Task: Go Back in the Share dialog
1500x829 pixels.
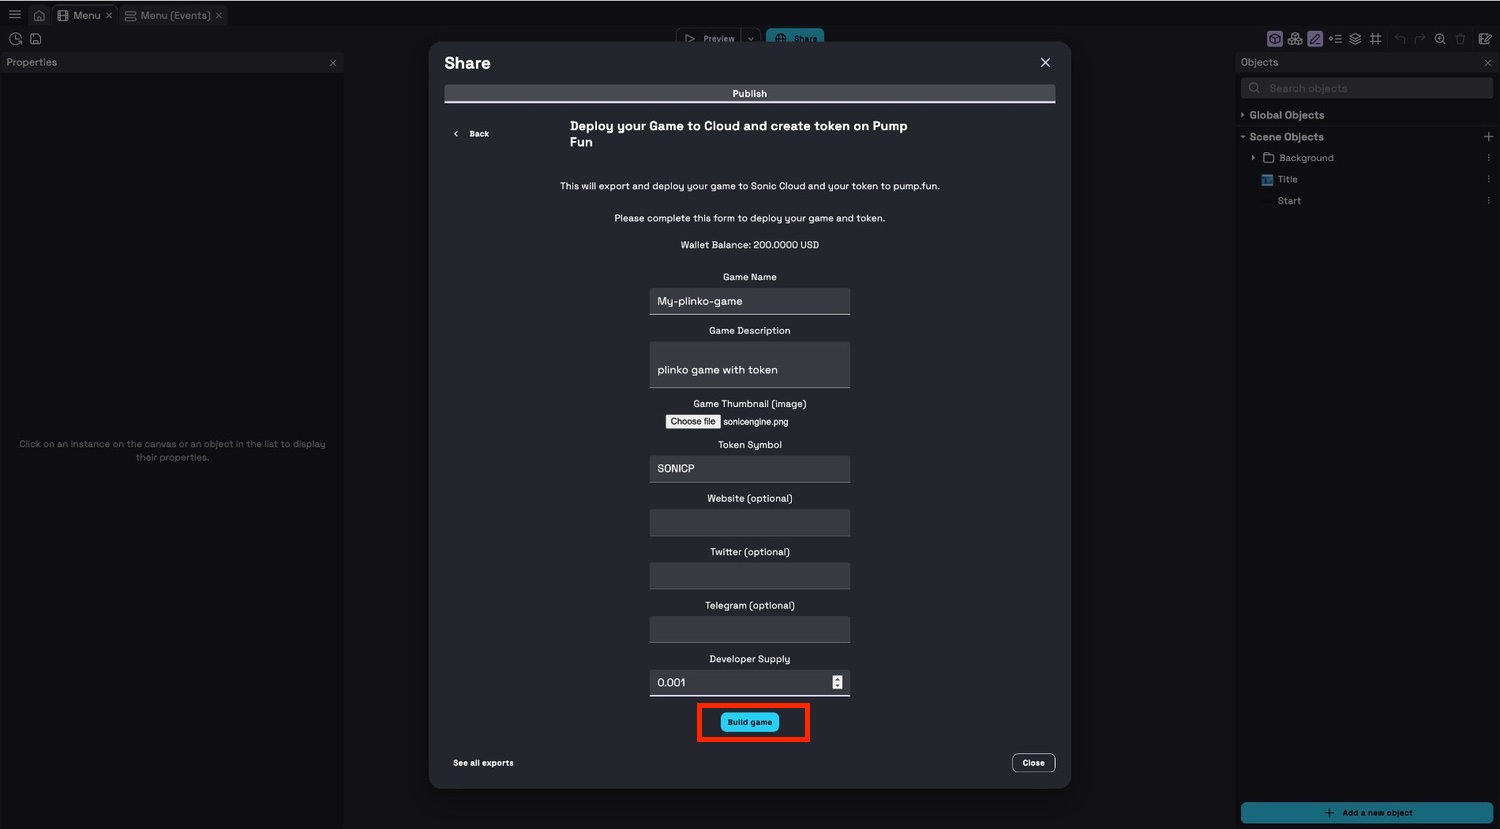Action: coord(472,134)
